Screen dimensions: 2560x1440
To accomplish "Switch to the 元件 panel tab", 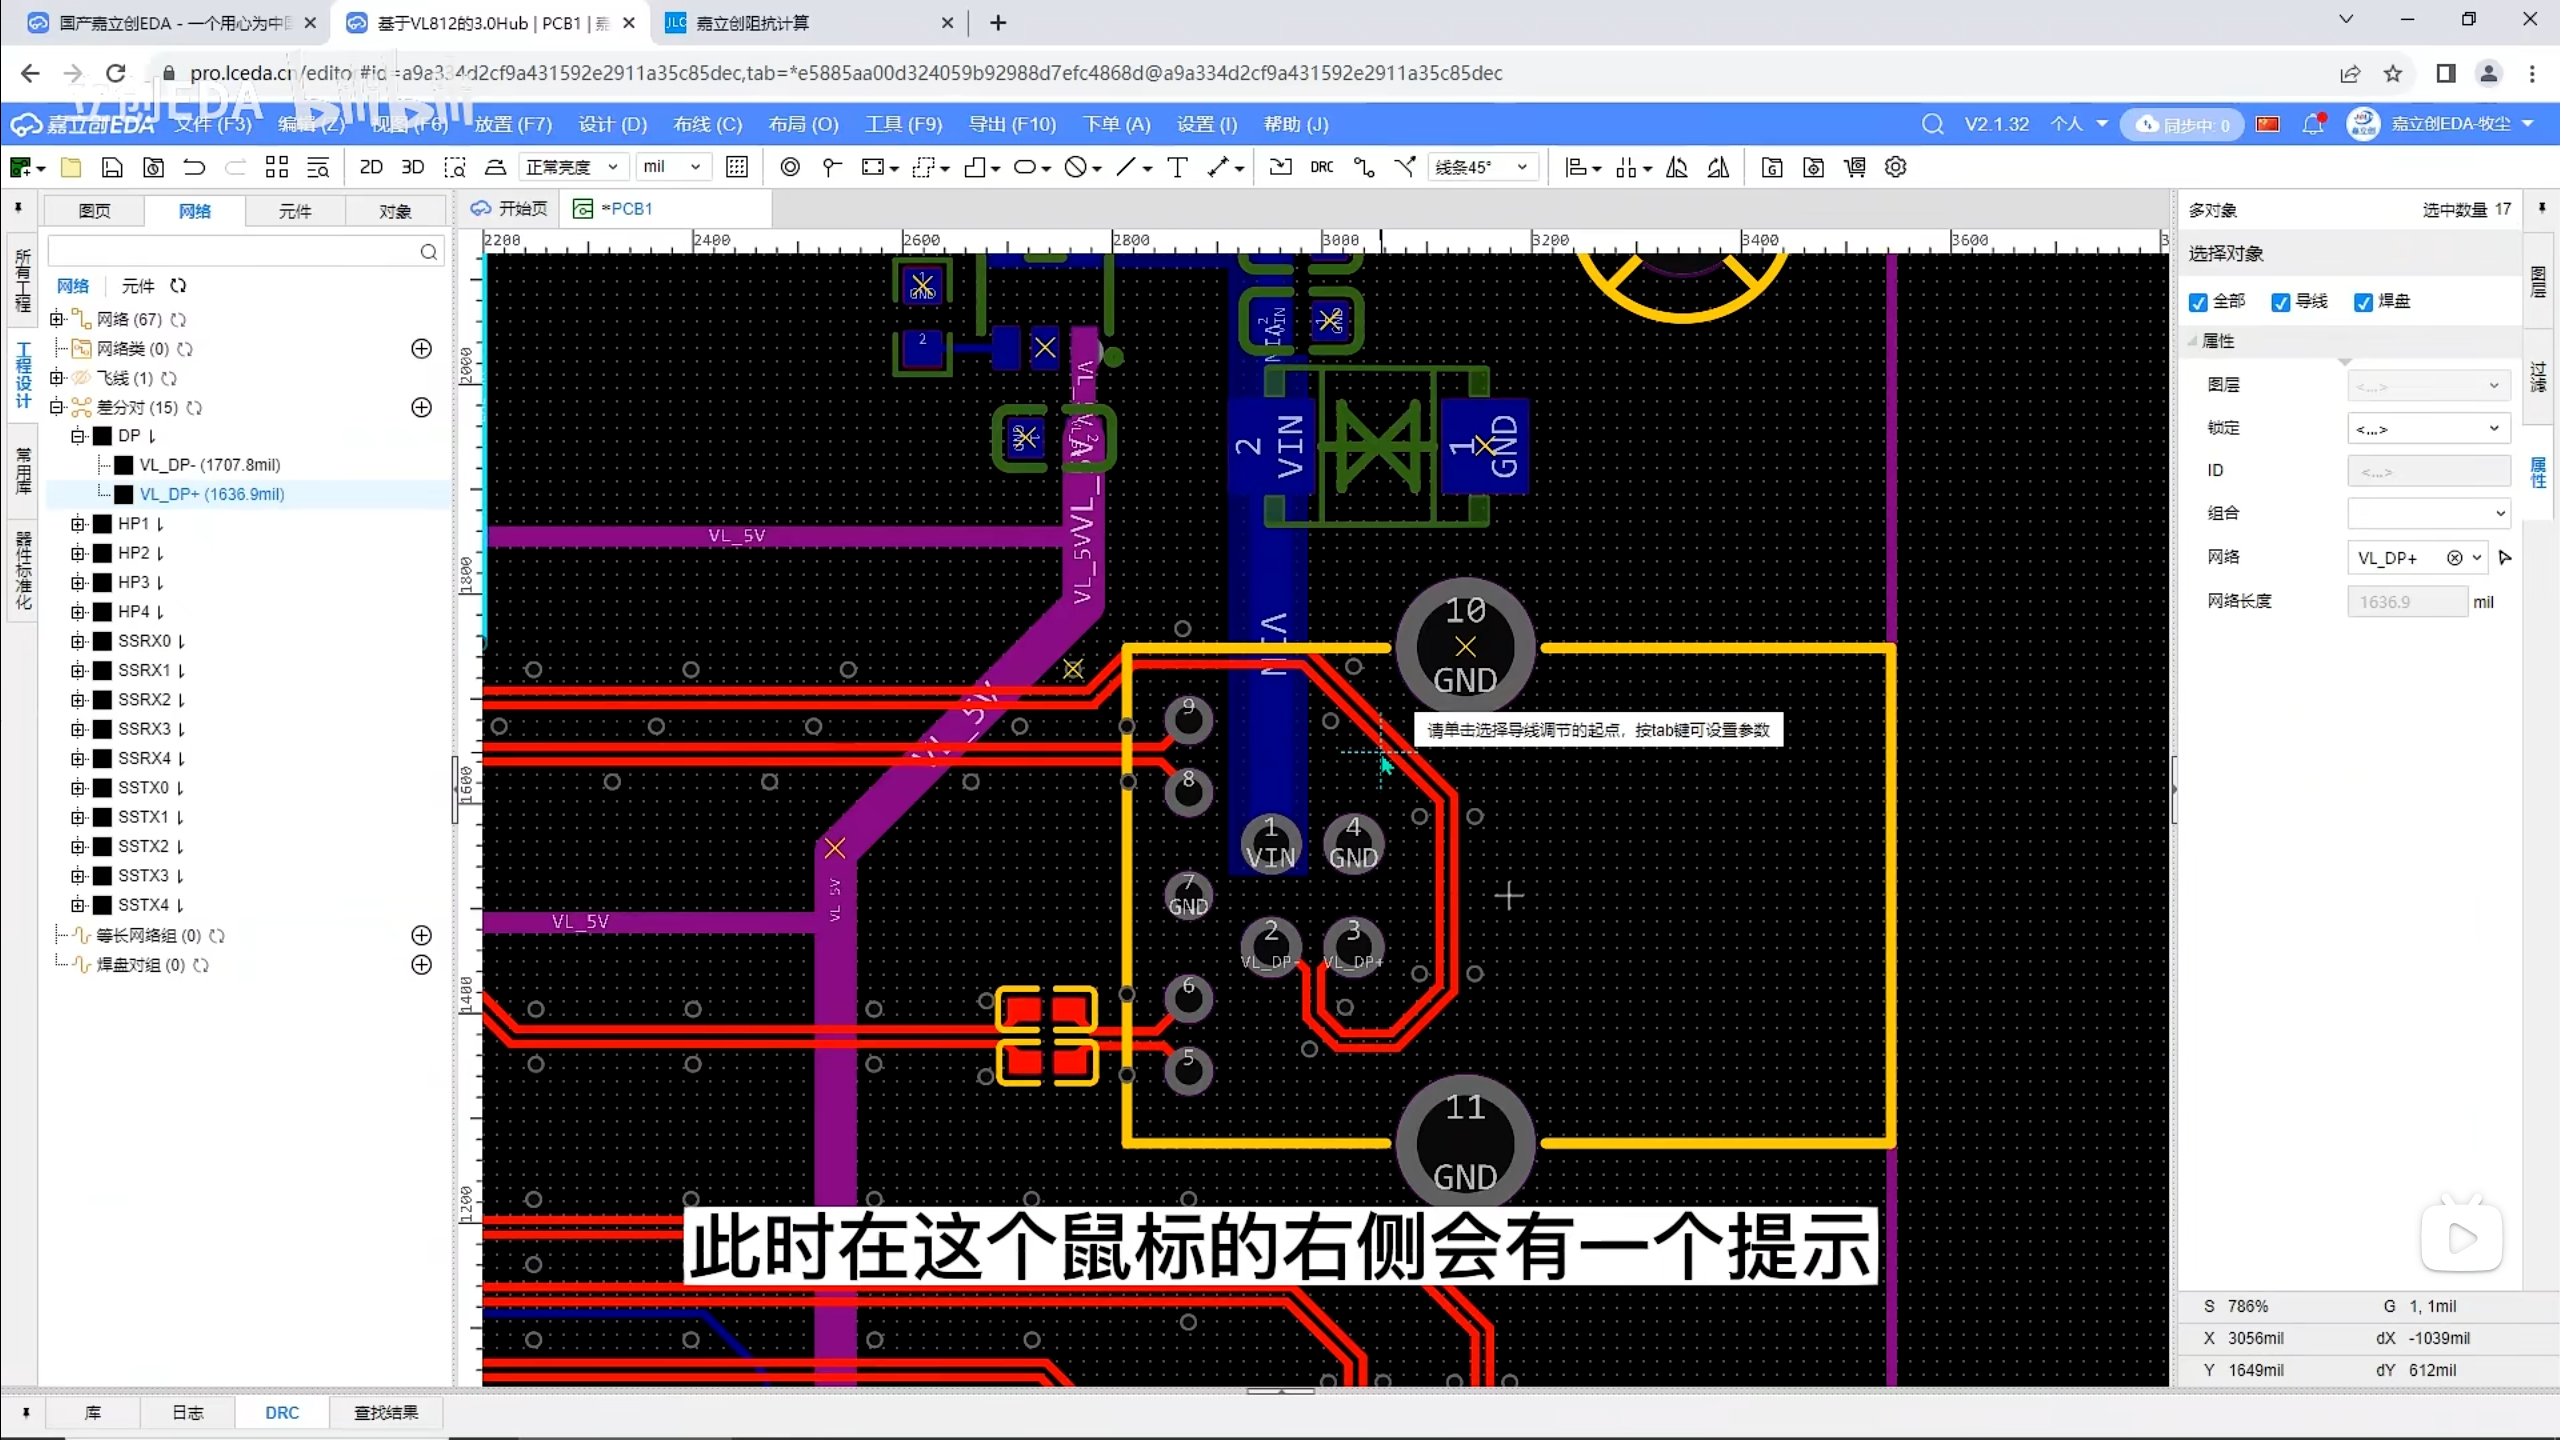I will tap(295, 211).
